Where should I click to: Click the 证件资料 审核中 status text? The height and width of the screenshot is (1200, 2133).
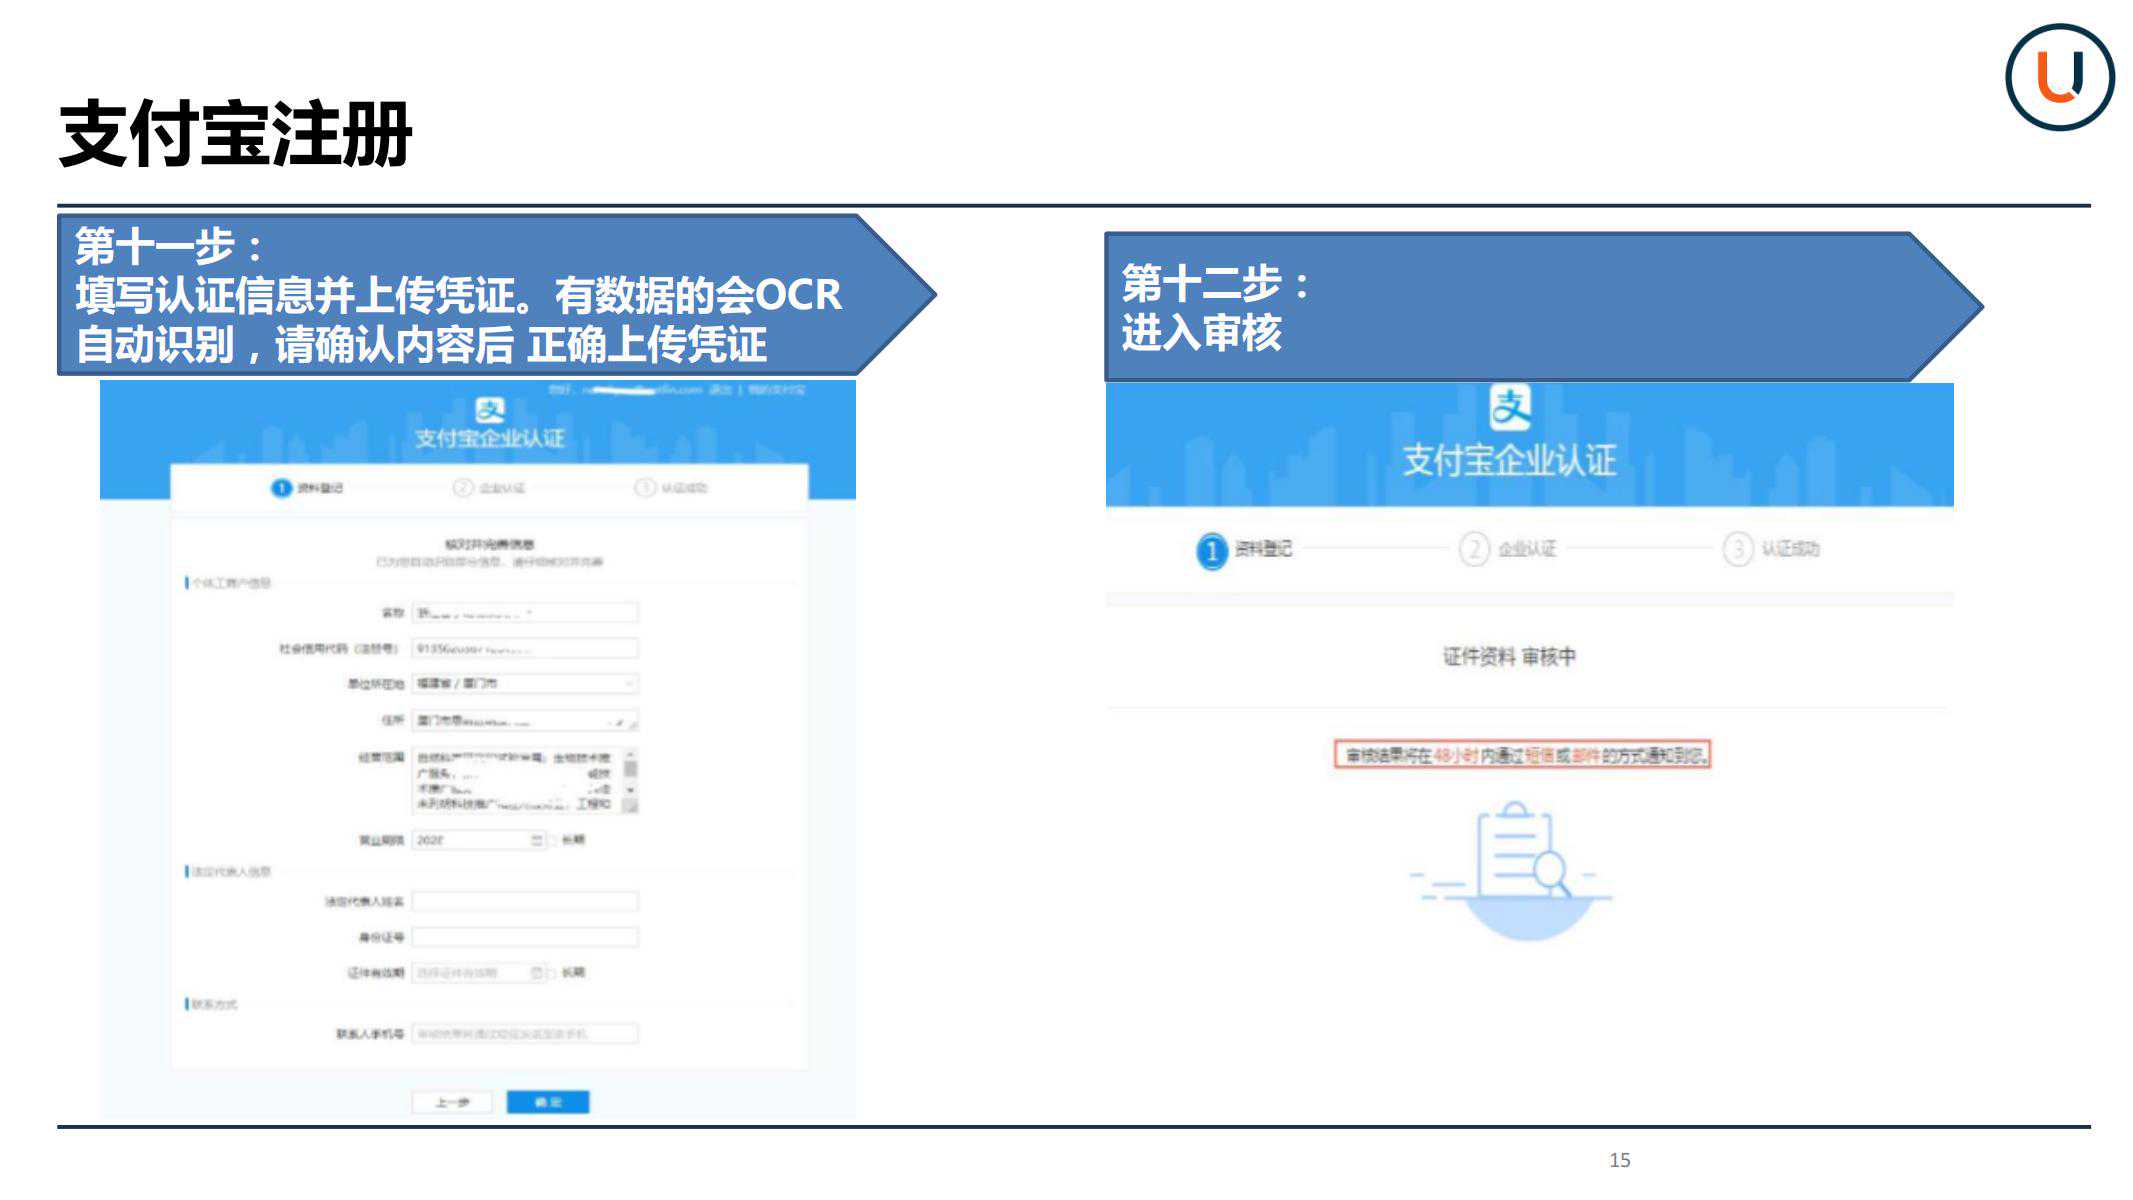pyautogui.click(x=1509, y=657)
